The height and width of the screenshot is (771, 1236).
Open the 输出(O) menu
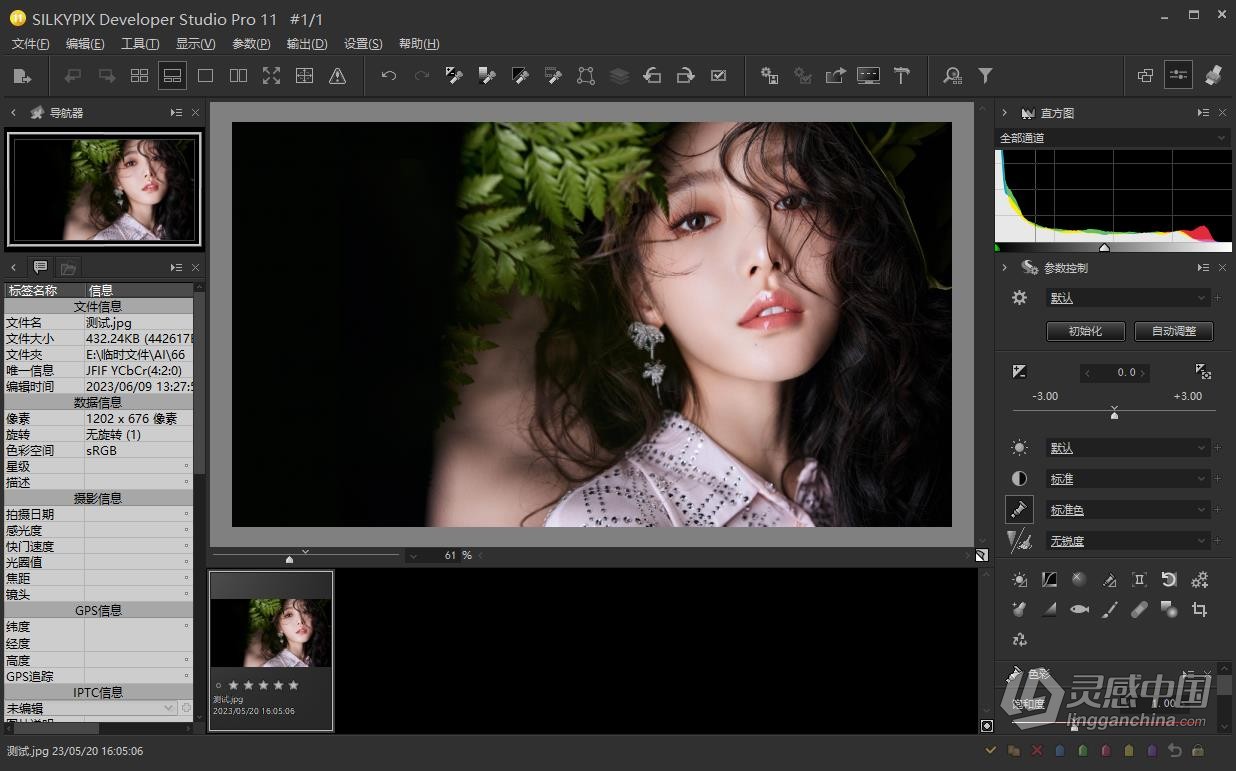click(x=306, y=43)
